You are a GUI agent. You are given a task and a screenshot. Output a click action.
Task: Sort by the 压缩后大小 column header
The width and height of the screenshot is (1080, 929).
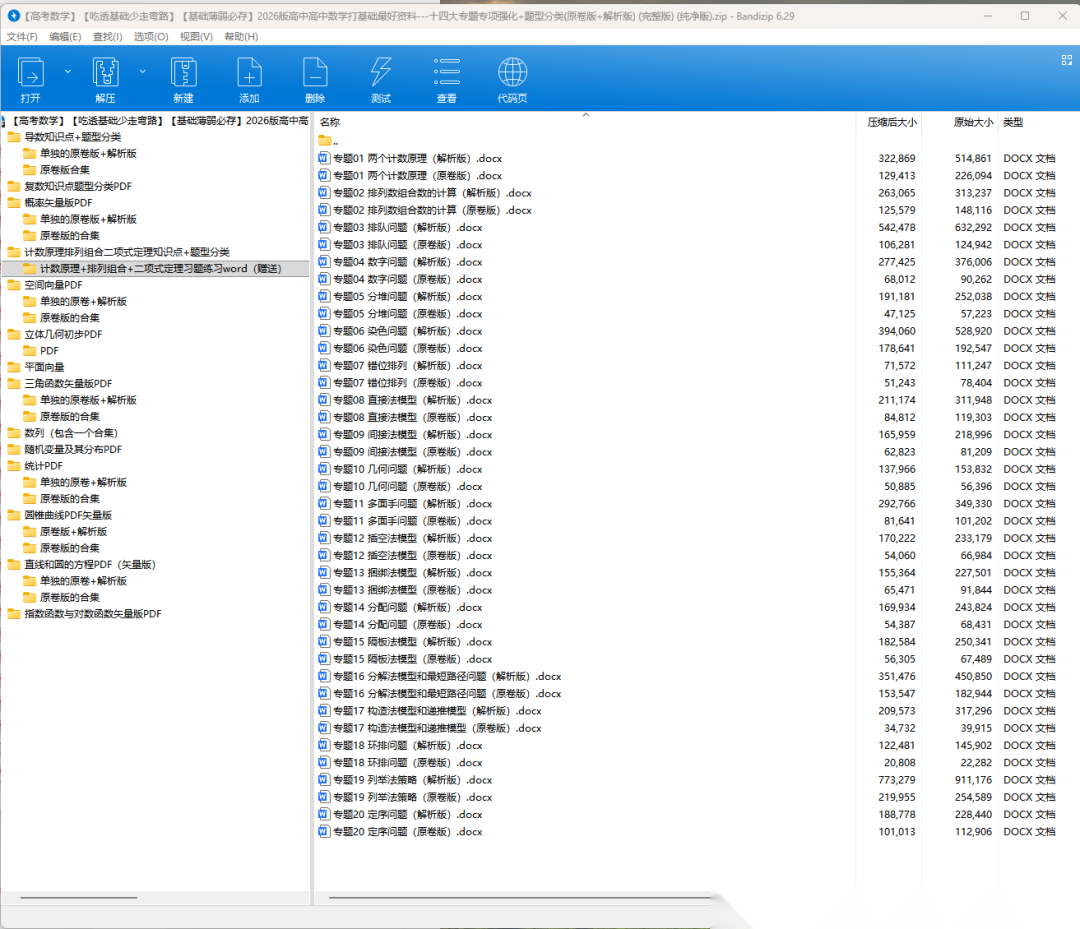tap(892, 122)
